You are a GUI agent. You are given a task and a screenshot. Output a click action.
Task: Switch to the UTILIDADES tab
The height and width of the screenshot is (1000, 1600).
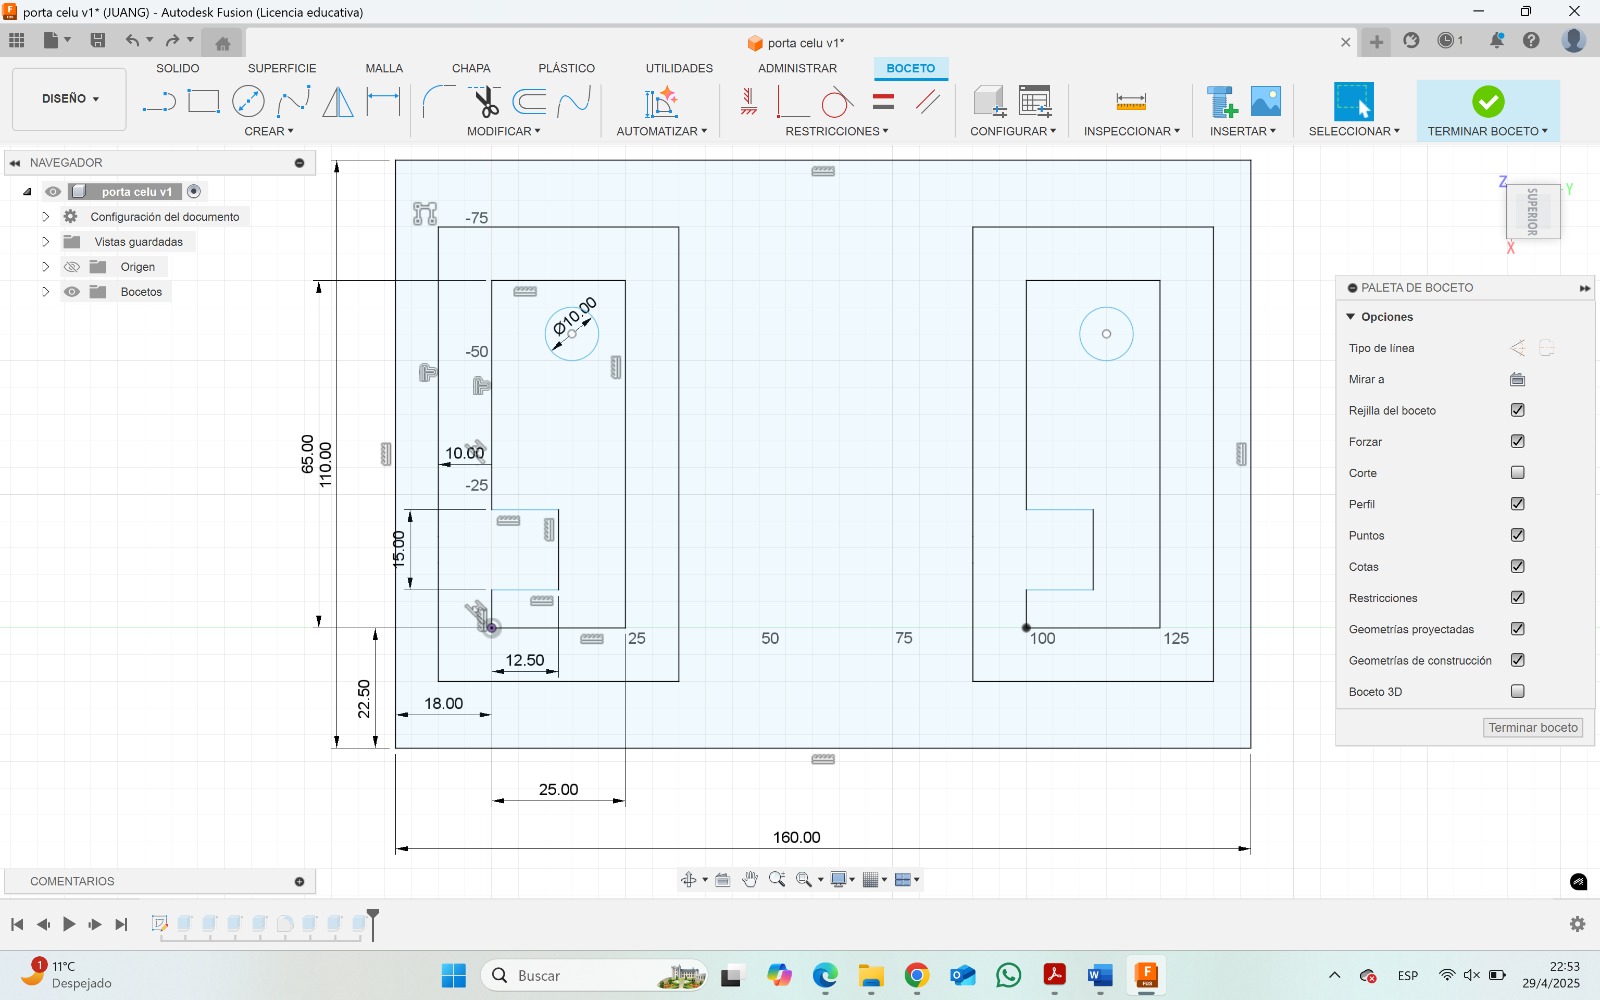(679, 68)
